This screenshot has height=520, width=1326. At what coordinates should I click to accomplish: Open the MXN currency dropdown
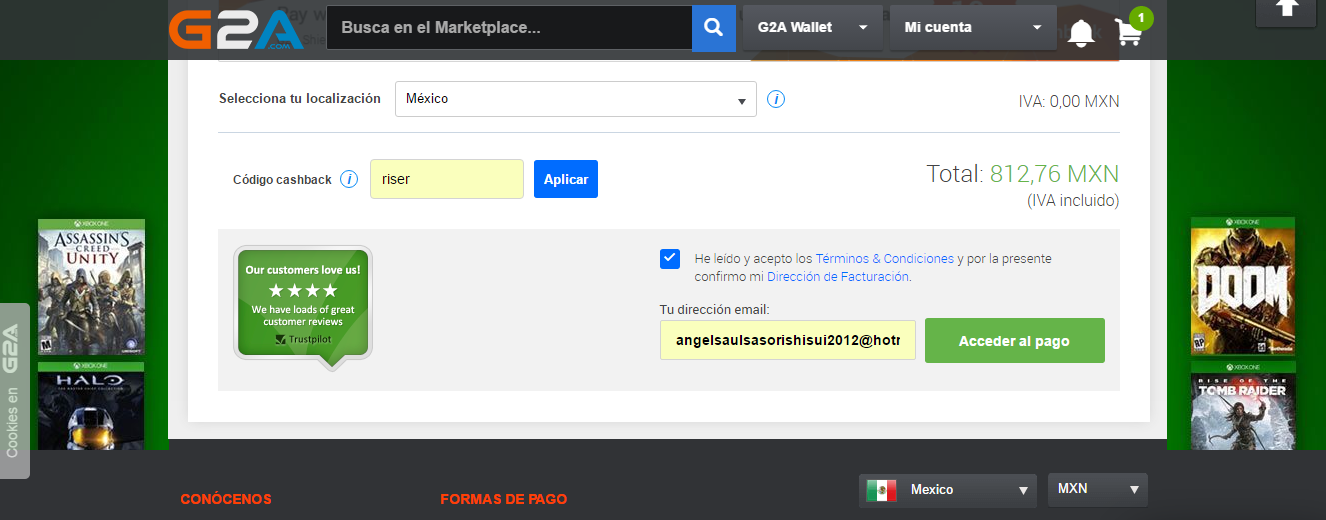pos(1098,490)
